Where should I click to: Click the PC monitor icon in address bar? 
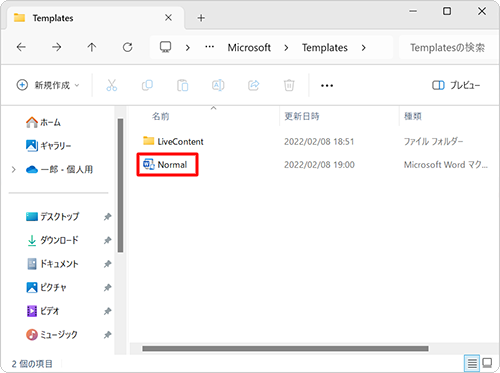(165, 47)
